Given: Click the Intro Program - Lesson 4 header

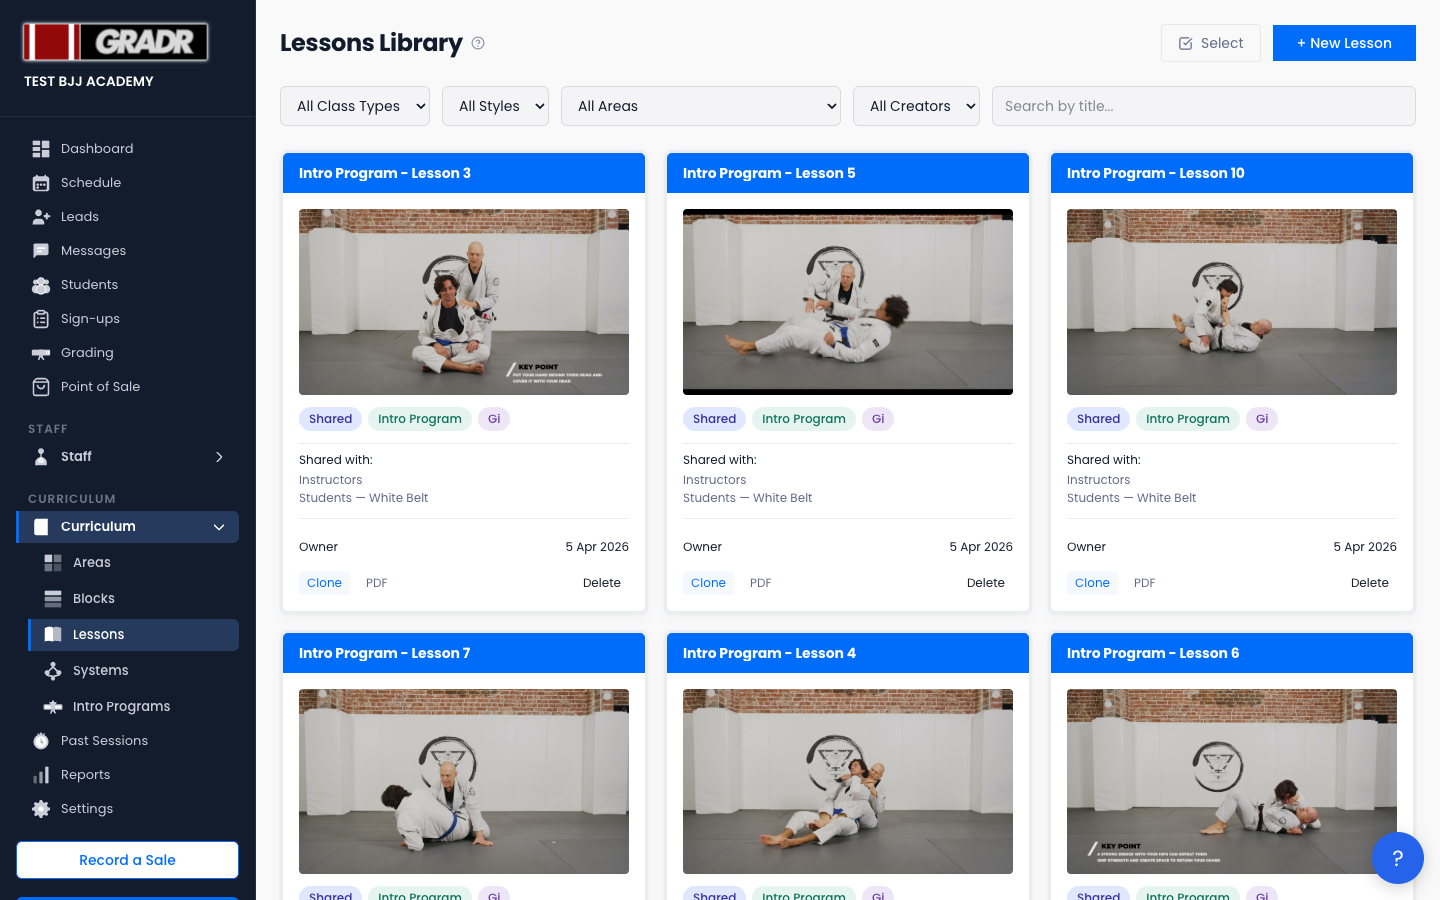Looking at the screenshot, I should click(x=848, y=653).
